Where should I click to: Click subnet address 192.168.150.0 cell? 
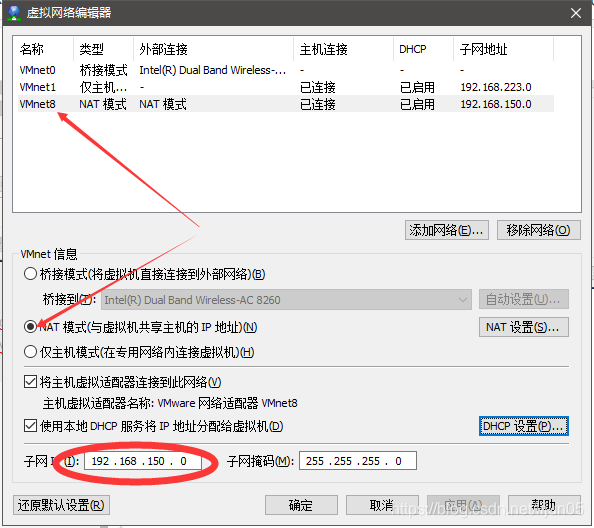pos(496,104)
